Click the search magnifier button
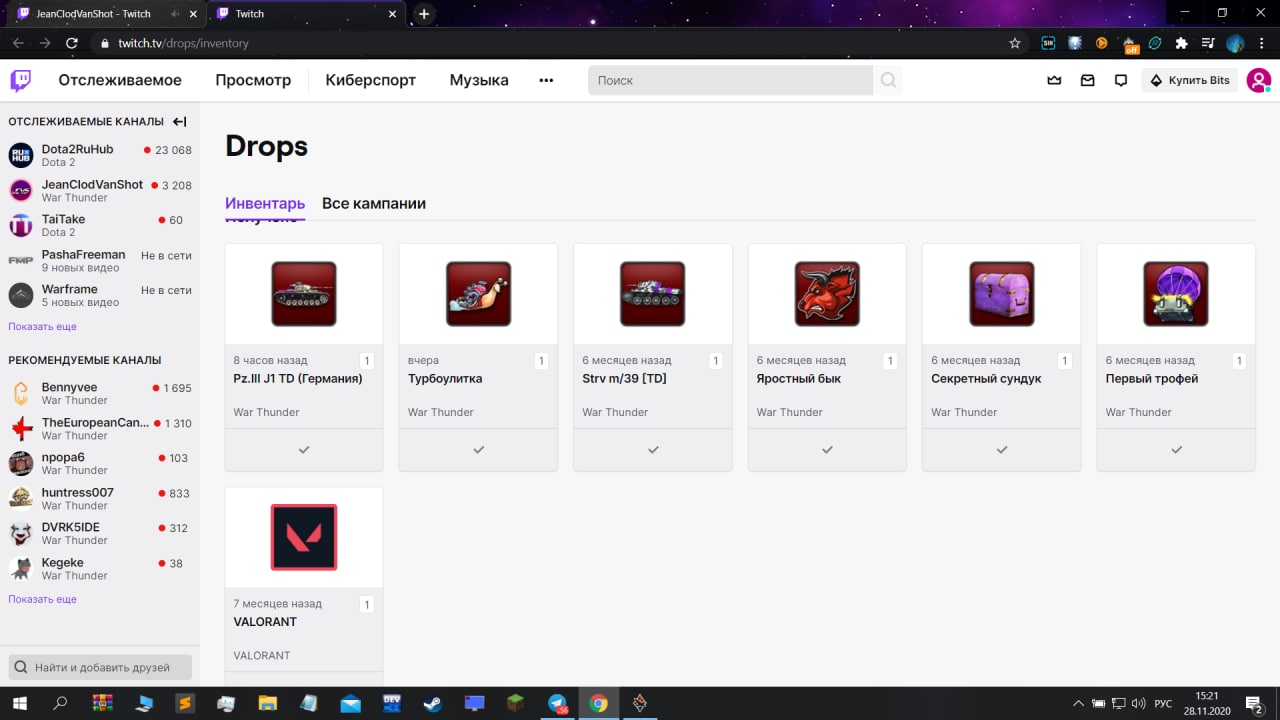This screenshot has height=720, width=1280. click(888, 80)
